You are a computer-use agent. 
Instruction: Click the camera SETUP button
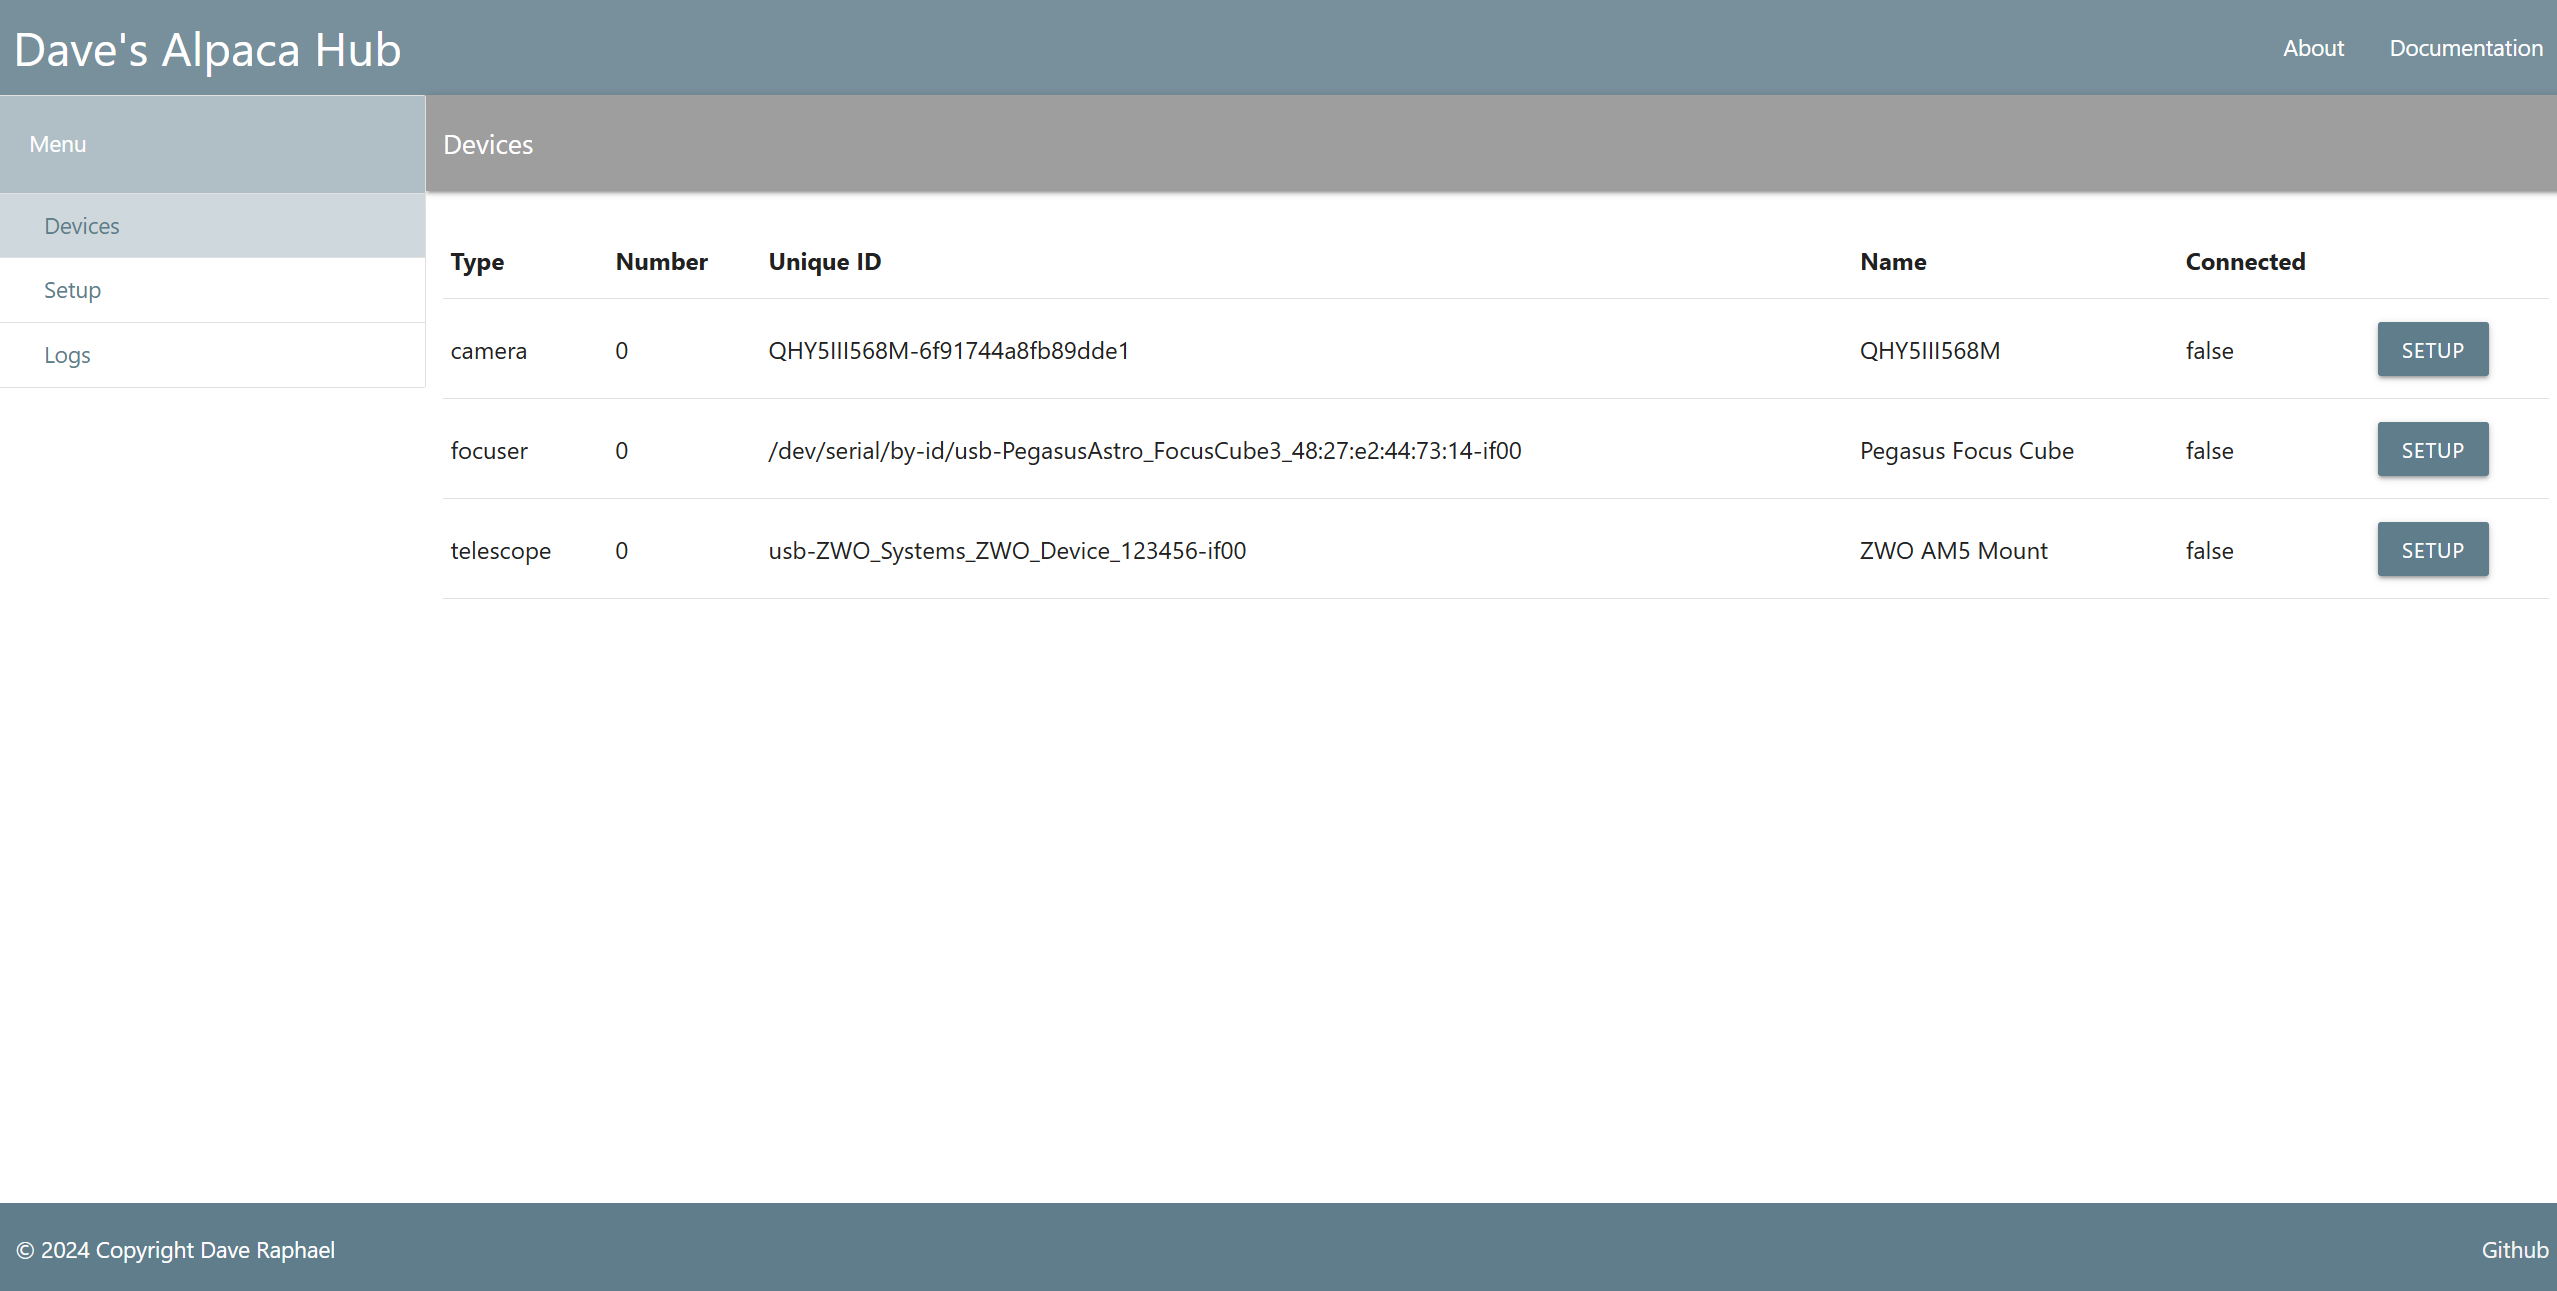click(2432, 347)
